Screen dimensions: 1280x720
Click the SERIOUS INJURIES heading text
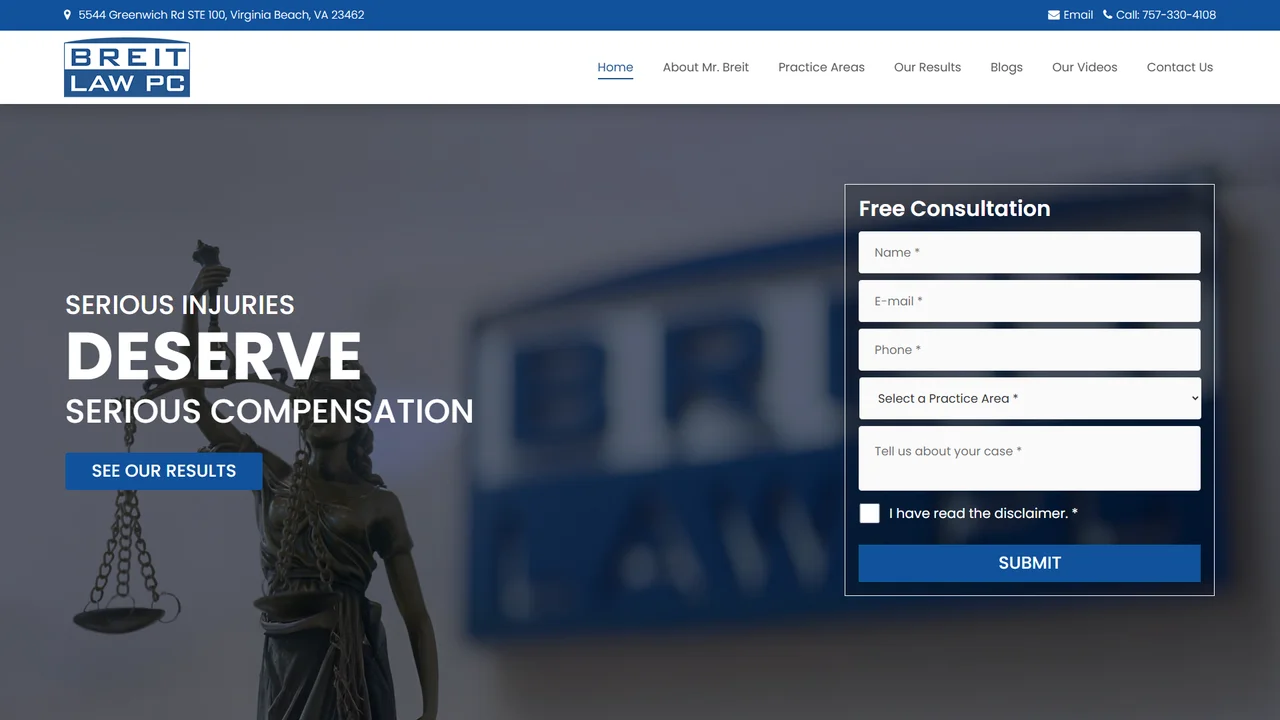pos(180,305)
